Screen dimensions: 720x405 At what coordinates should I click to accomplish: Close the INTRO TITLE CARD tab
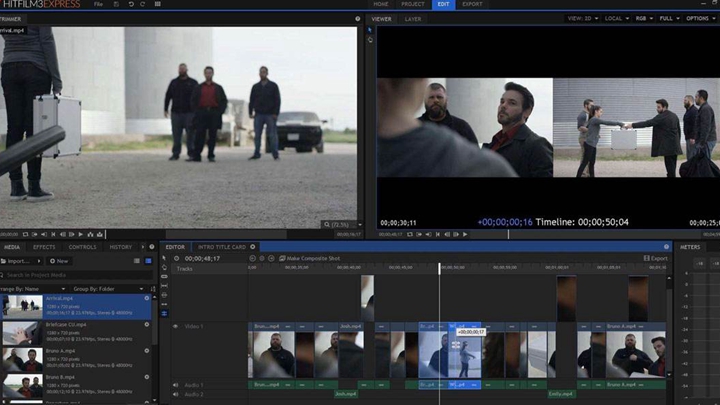click(x=253, y=247)
